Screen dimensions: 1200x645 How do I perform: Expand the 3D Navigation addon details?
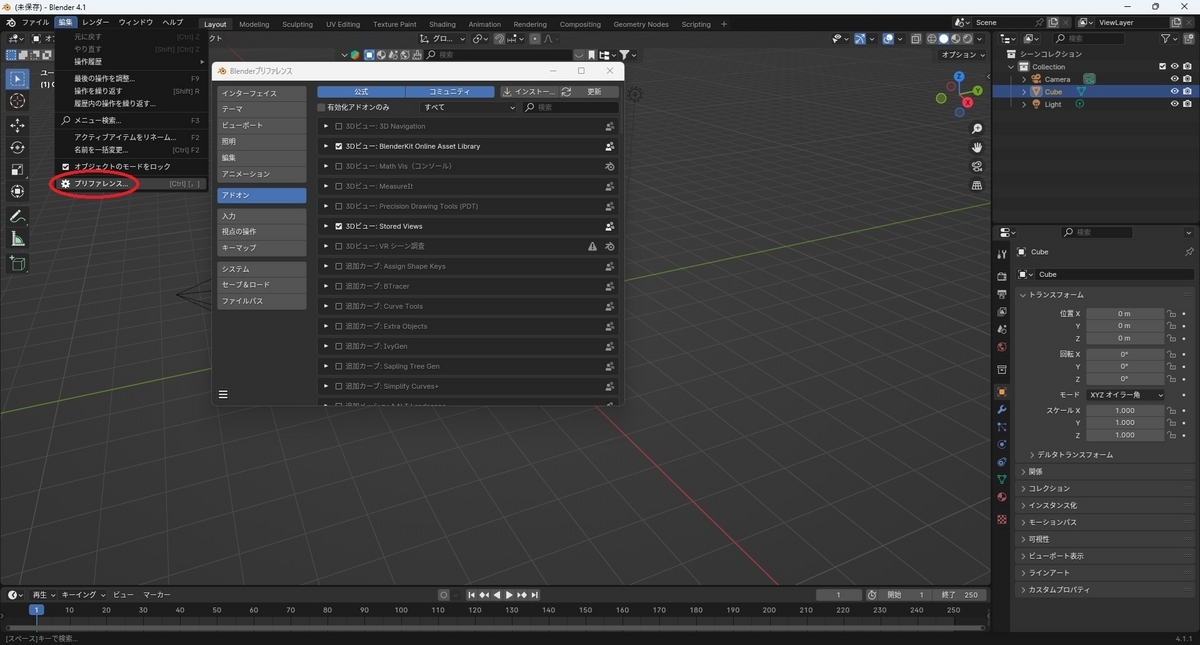point(326,126)
